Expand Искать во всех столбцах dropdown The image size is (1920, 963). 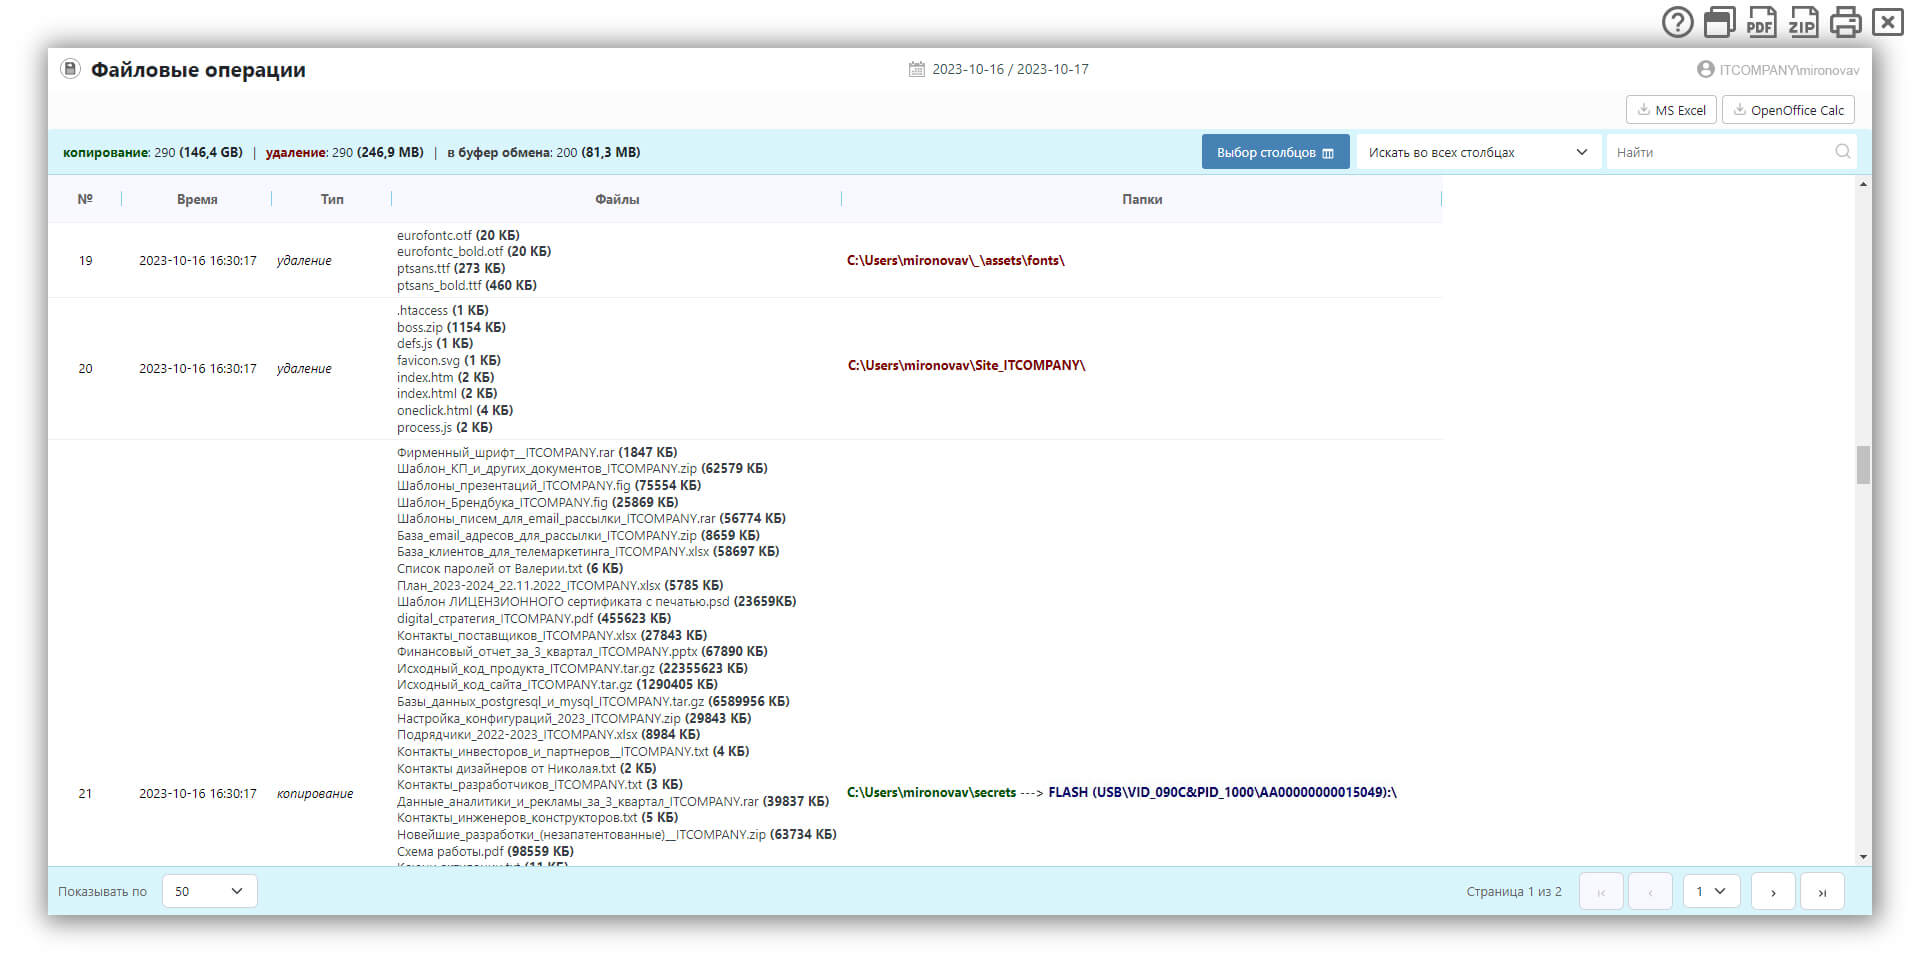point(1477,152)
